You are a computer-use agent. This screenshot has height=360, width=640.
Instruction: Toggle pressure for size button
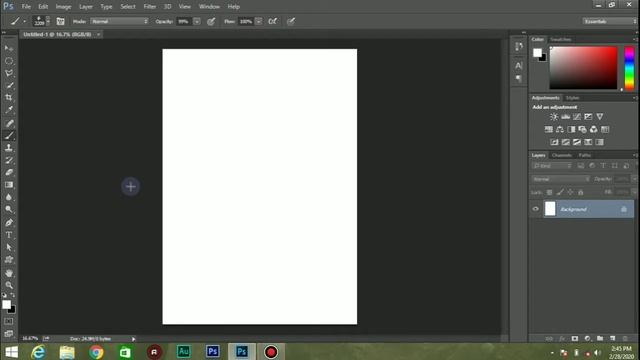click(291, 21)
